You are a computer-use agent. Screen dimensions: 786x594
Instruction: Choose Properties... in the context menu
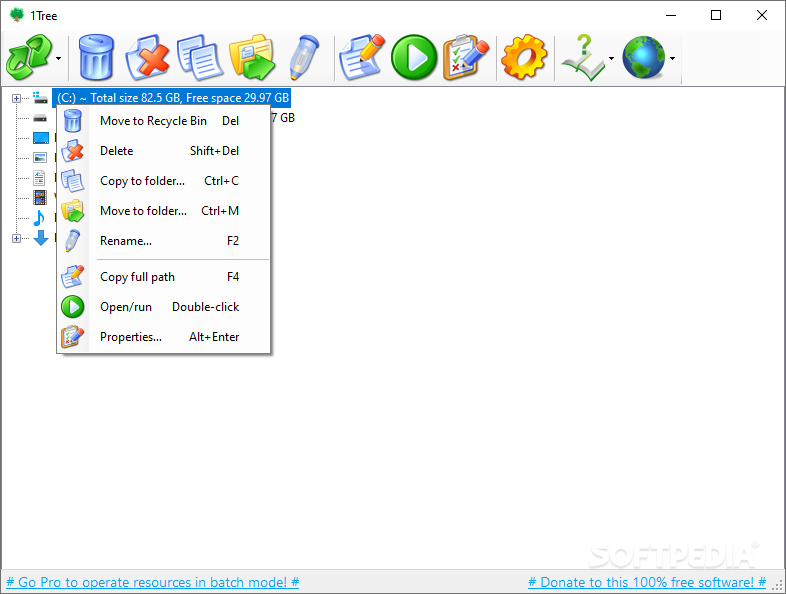[164, 337]
